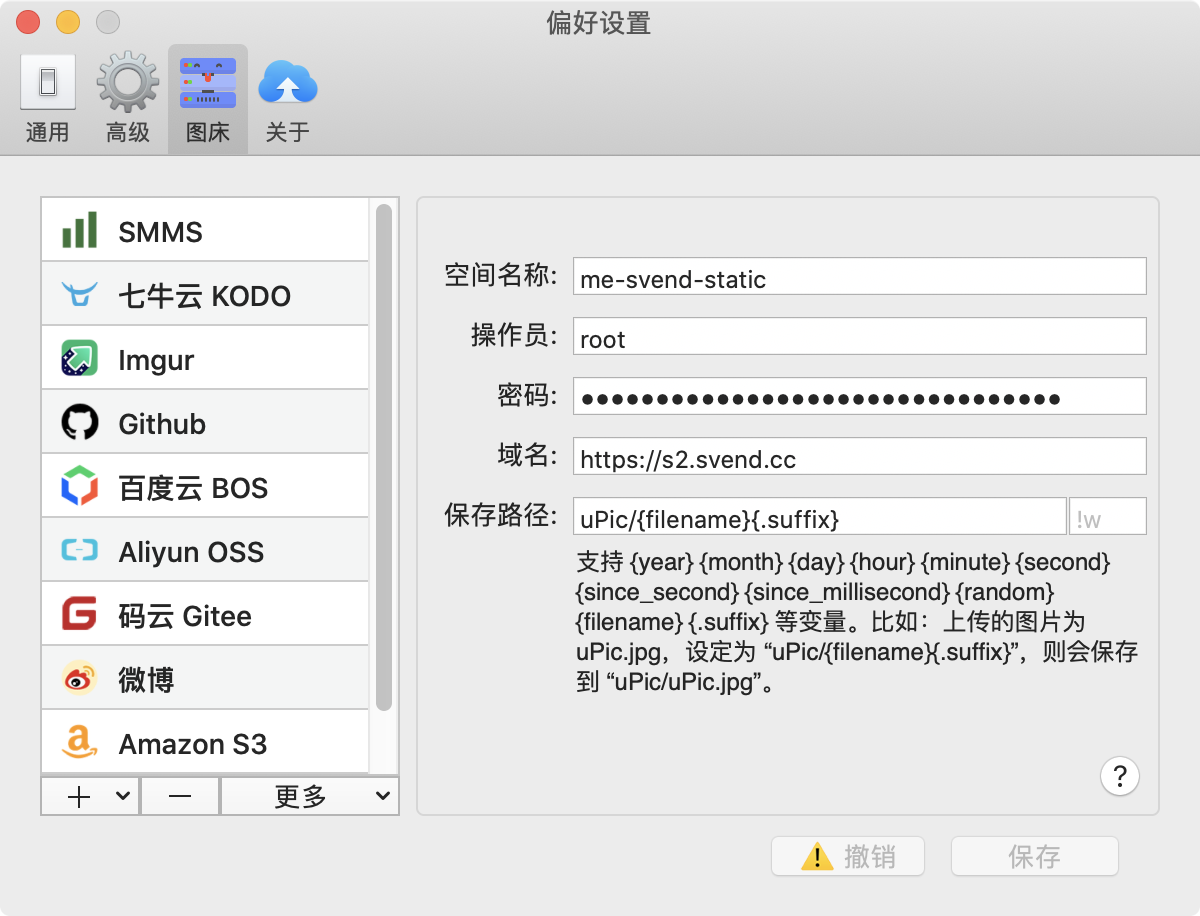The width and height of the screenshot is (1200, 916).
Task: Click the Github octocat icon
Action: tap(80, 423)
